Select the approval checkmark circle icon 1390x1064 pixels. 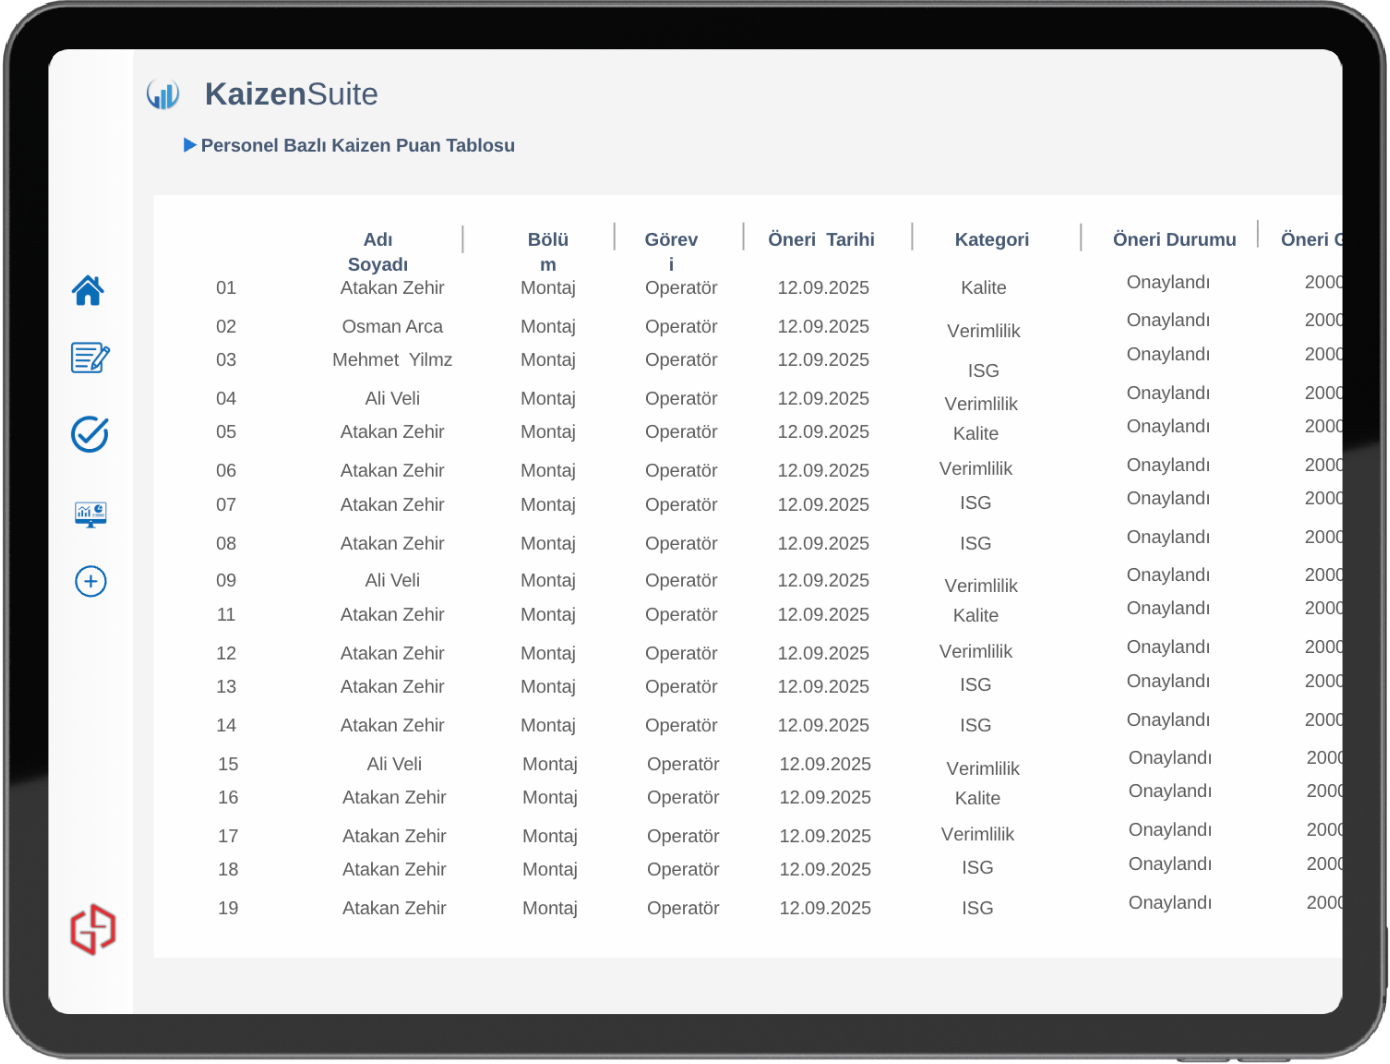pyautogui.click(x=90, y=434)
